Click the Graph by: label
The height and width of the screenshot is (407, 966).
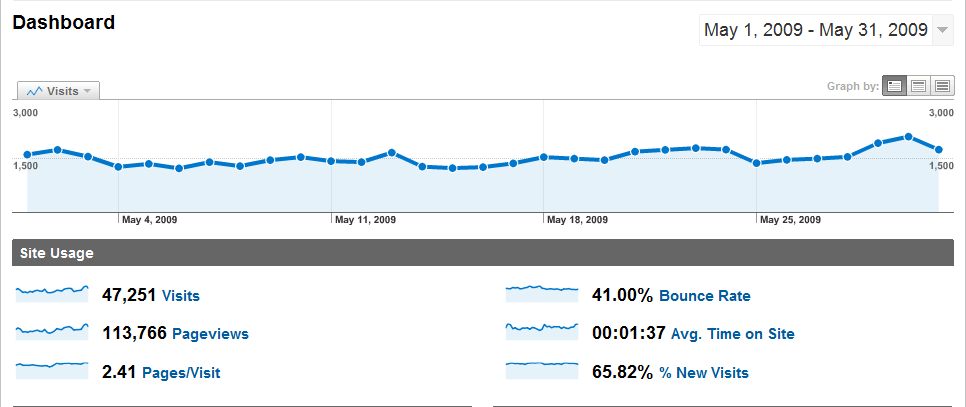coord(853,86)
